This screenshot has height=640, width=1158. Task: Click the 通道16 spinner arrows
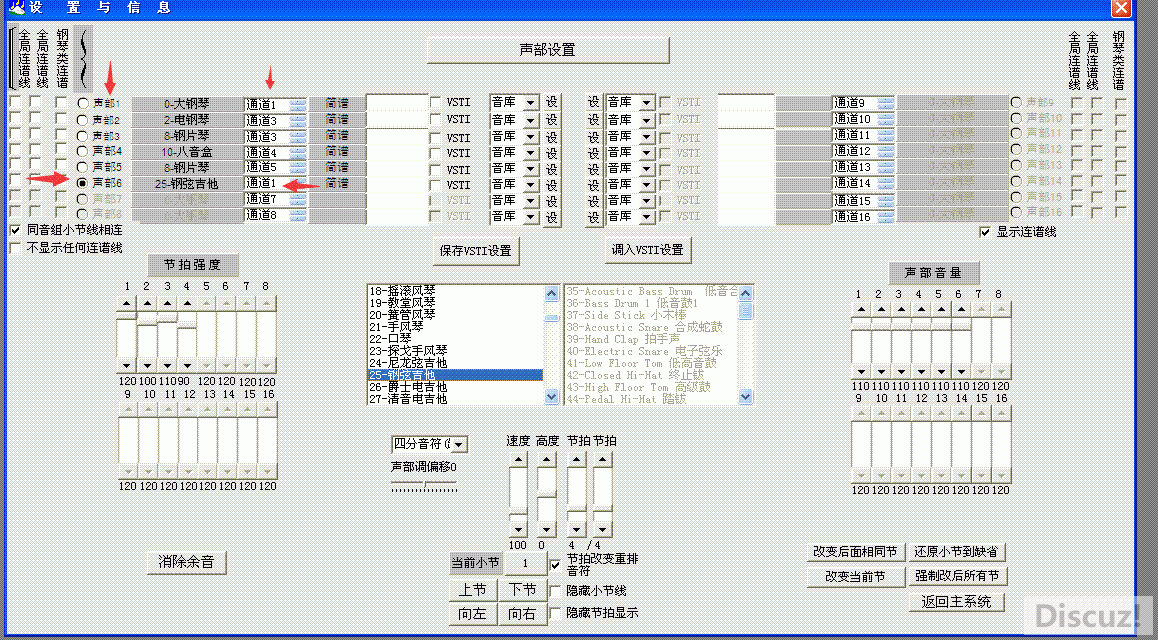[885, 217]
